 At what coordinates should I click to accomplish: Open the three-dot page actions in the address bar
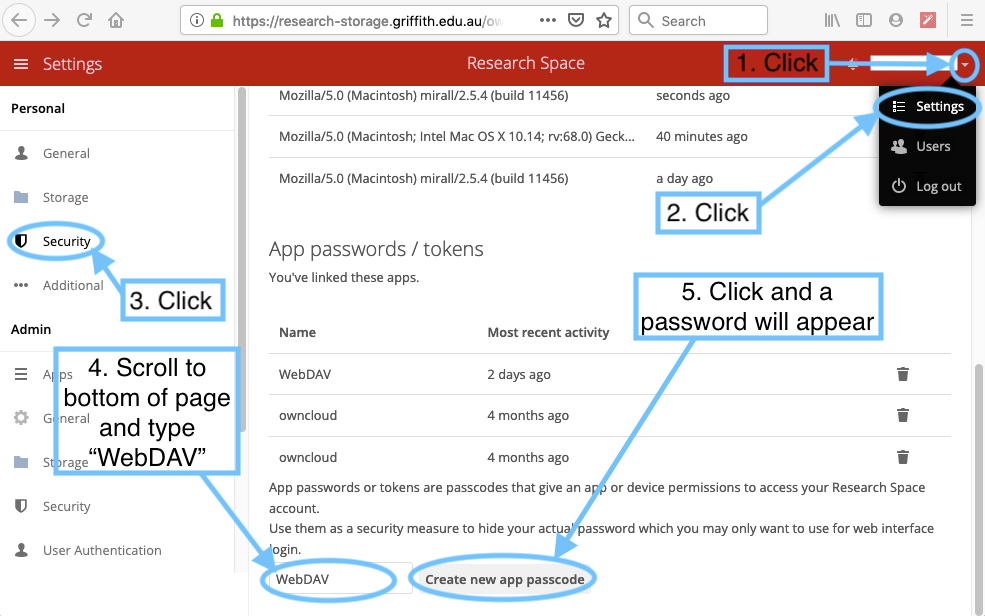(x=548, y=20)
